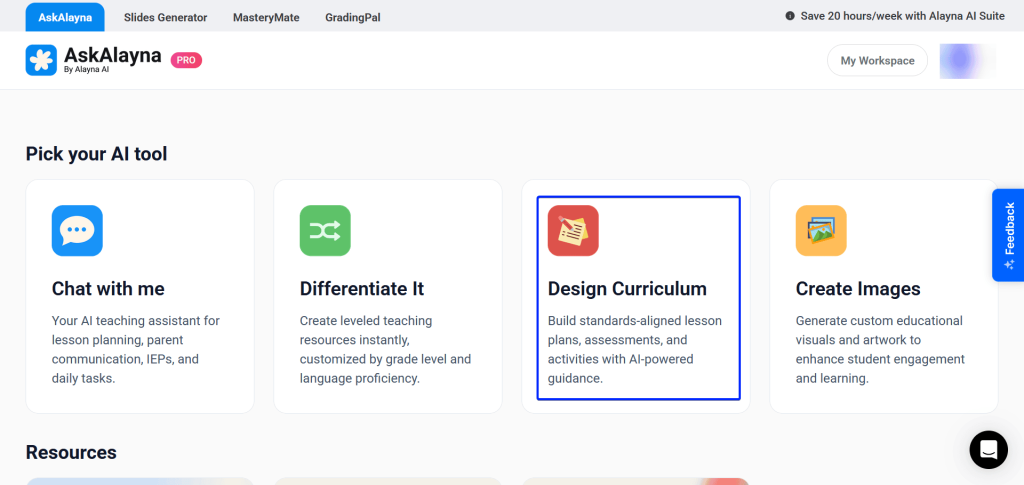Click the AskAlayna flower logo icon
This screenshot has height=485, width=1024.
click(x=41, y=60)
